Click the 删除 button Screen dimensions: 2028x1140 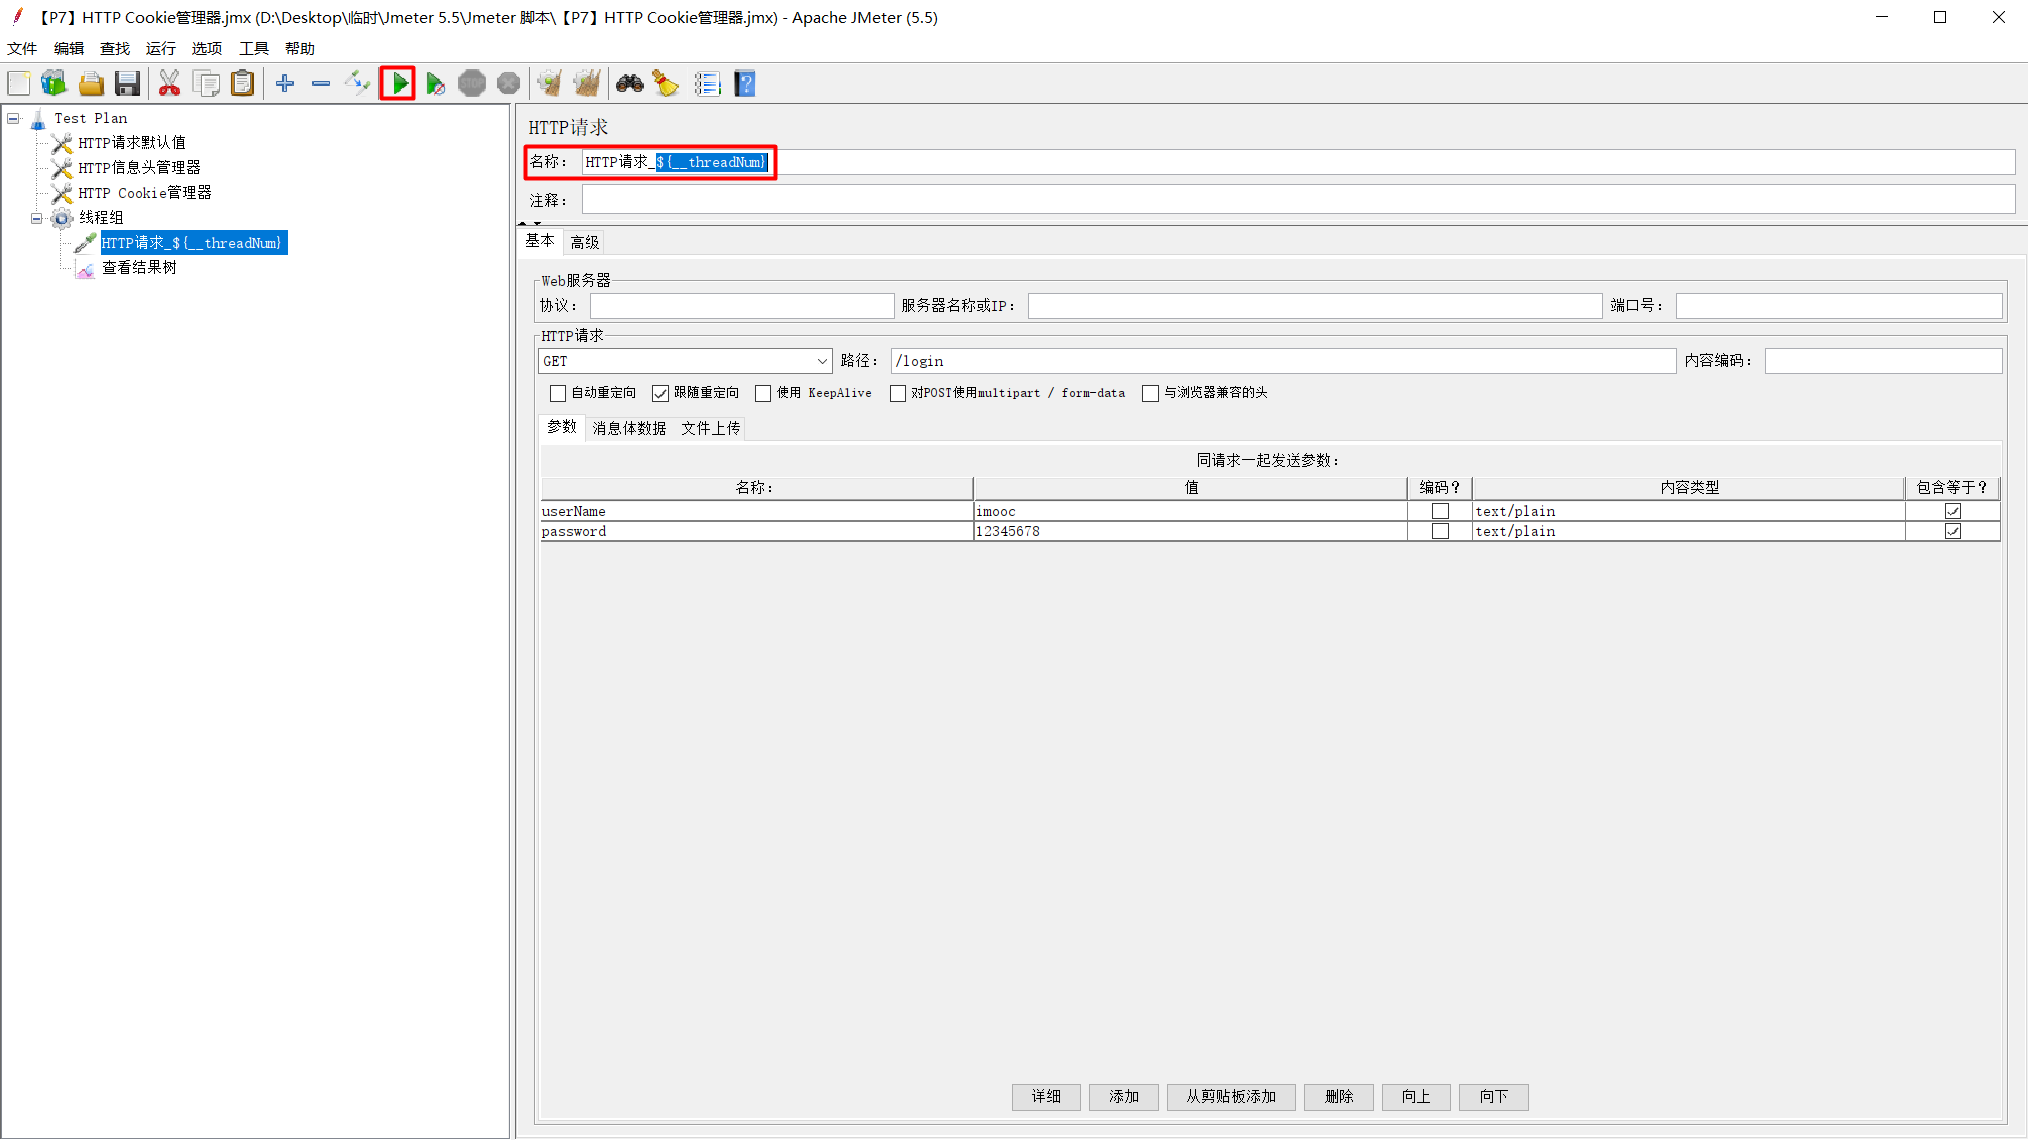tap(1339, 1097)
